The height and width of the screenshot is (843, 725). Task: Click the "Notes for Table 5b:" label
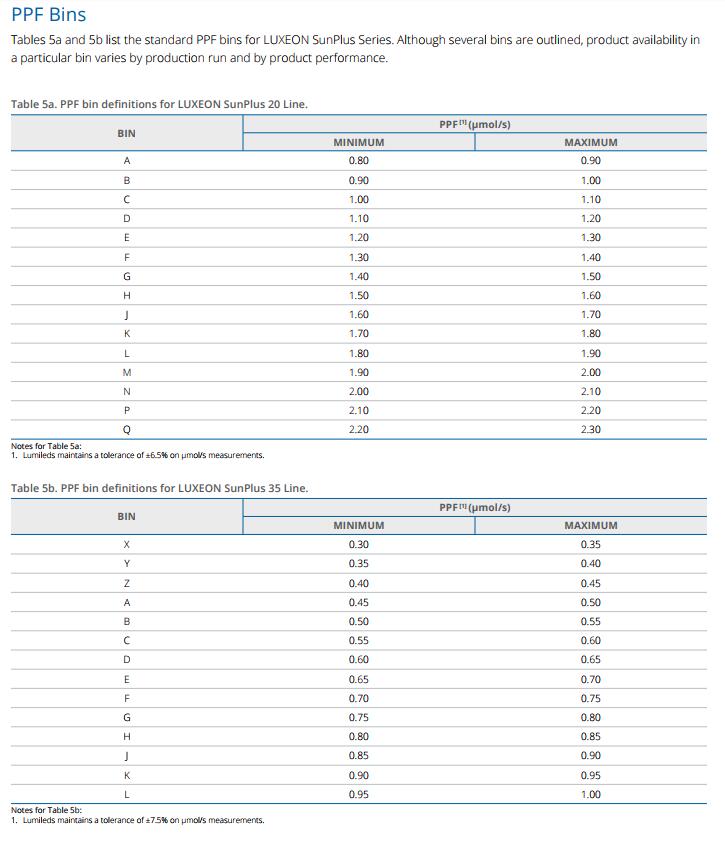[x=46, y=810]
